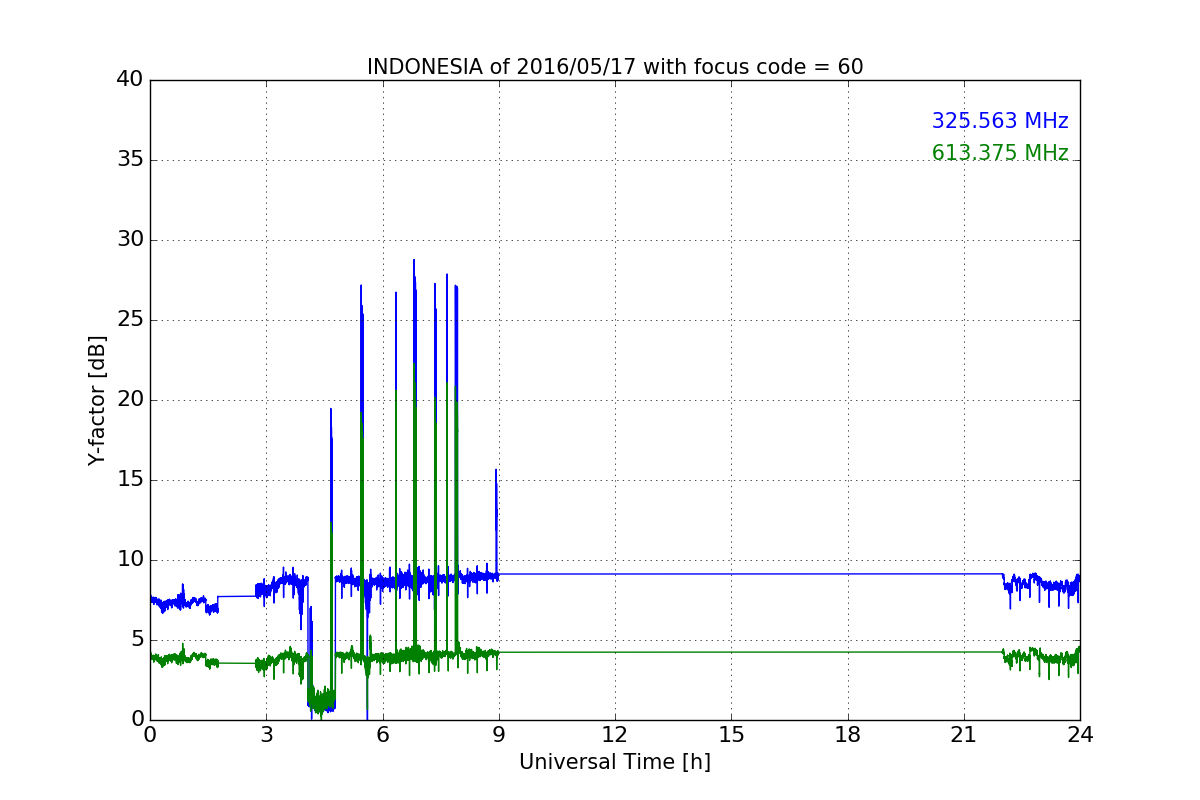Click the y-axis tick label 20
This screenshot has width=1200, height=800.
(x=130, y=400)
